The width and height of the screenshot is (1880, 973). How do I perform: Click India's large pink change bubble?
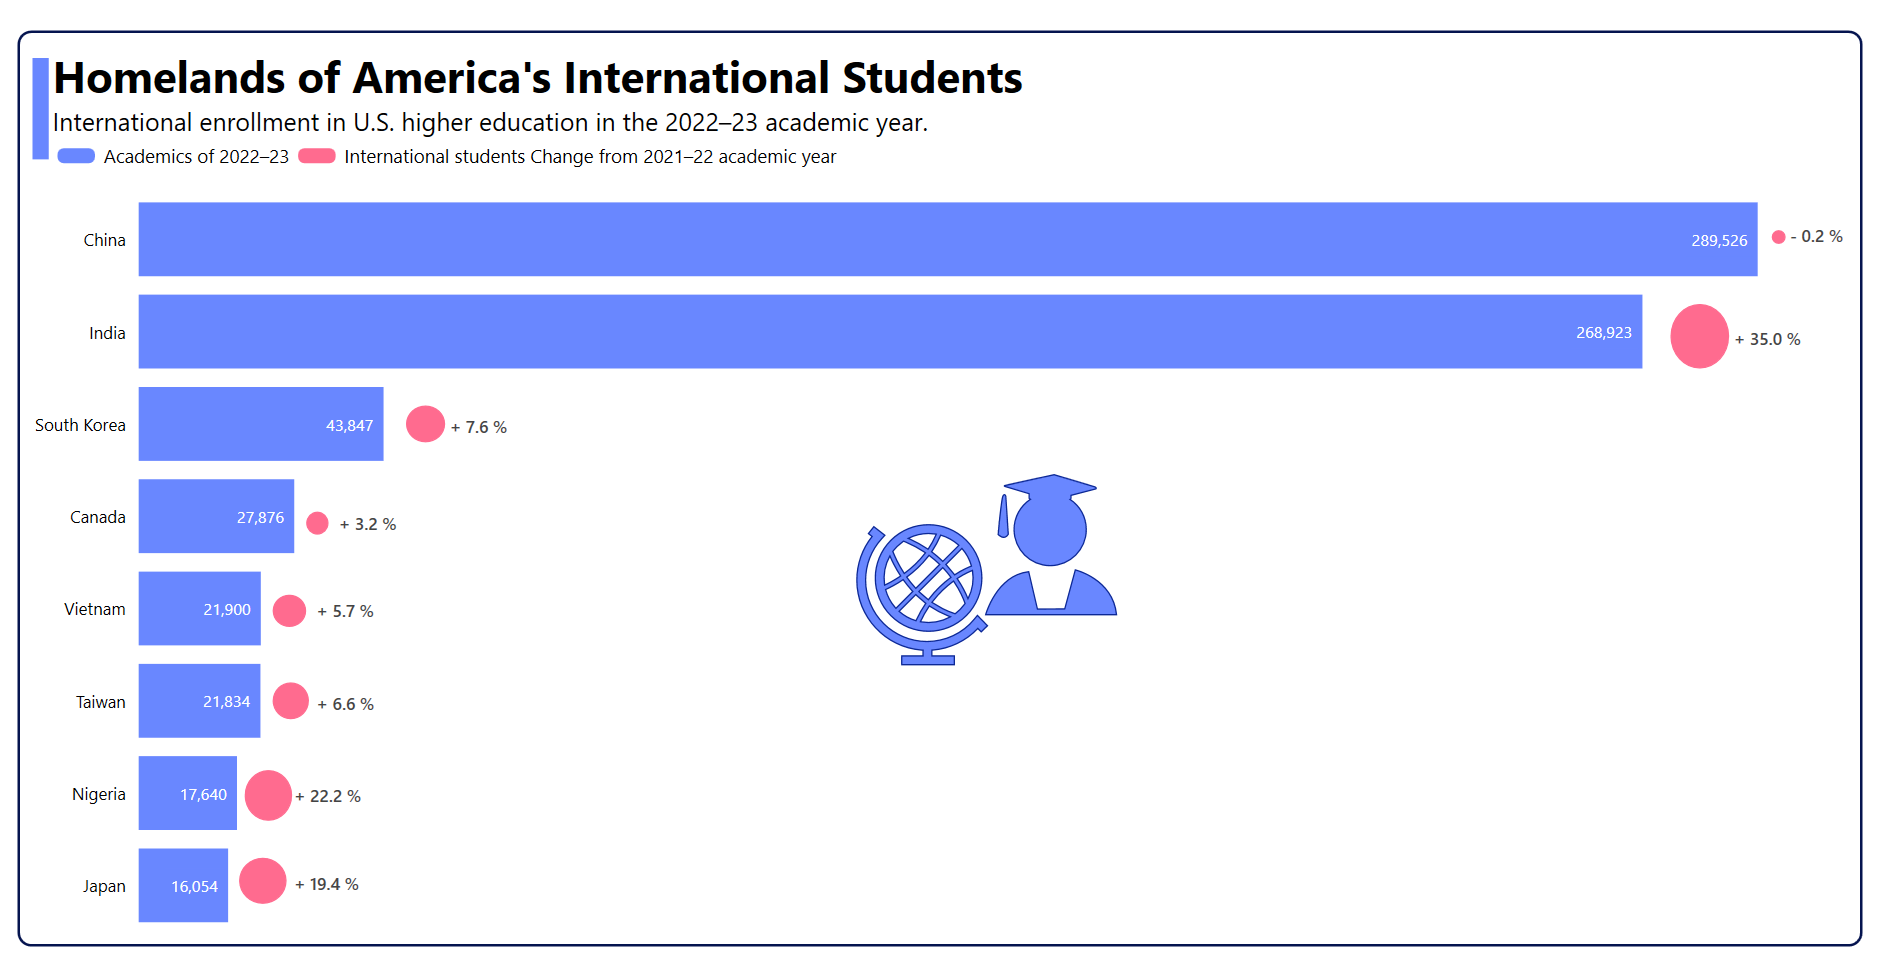pyautogui.click(x=1699, y=336)
